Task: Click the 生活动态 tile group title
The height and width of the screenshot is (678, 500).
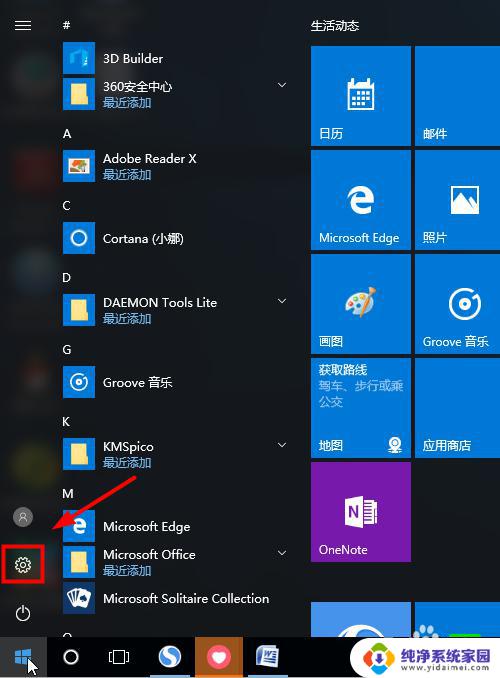Action: pos(335,26)
